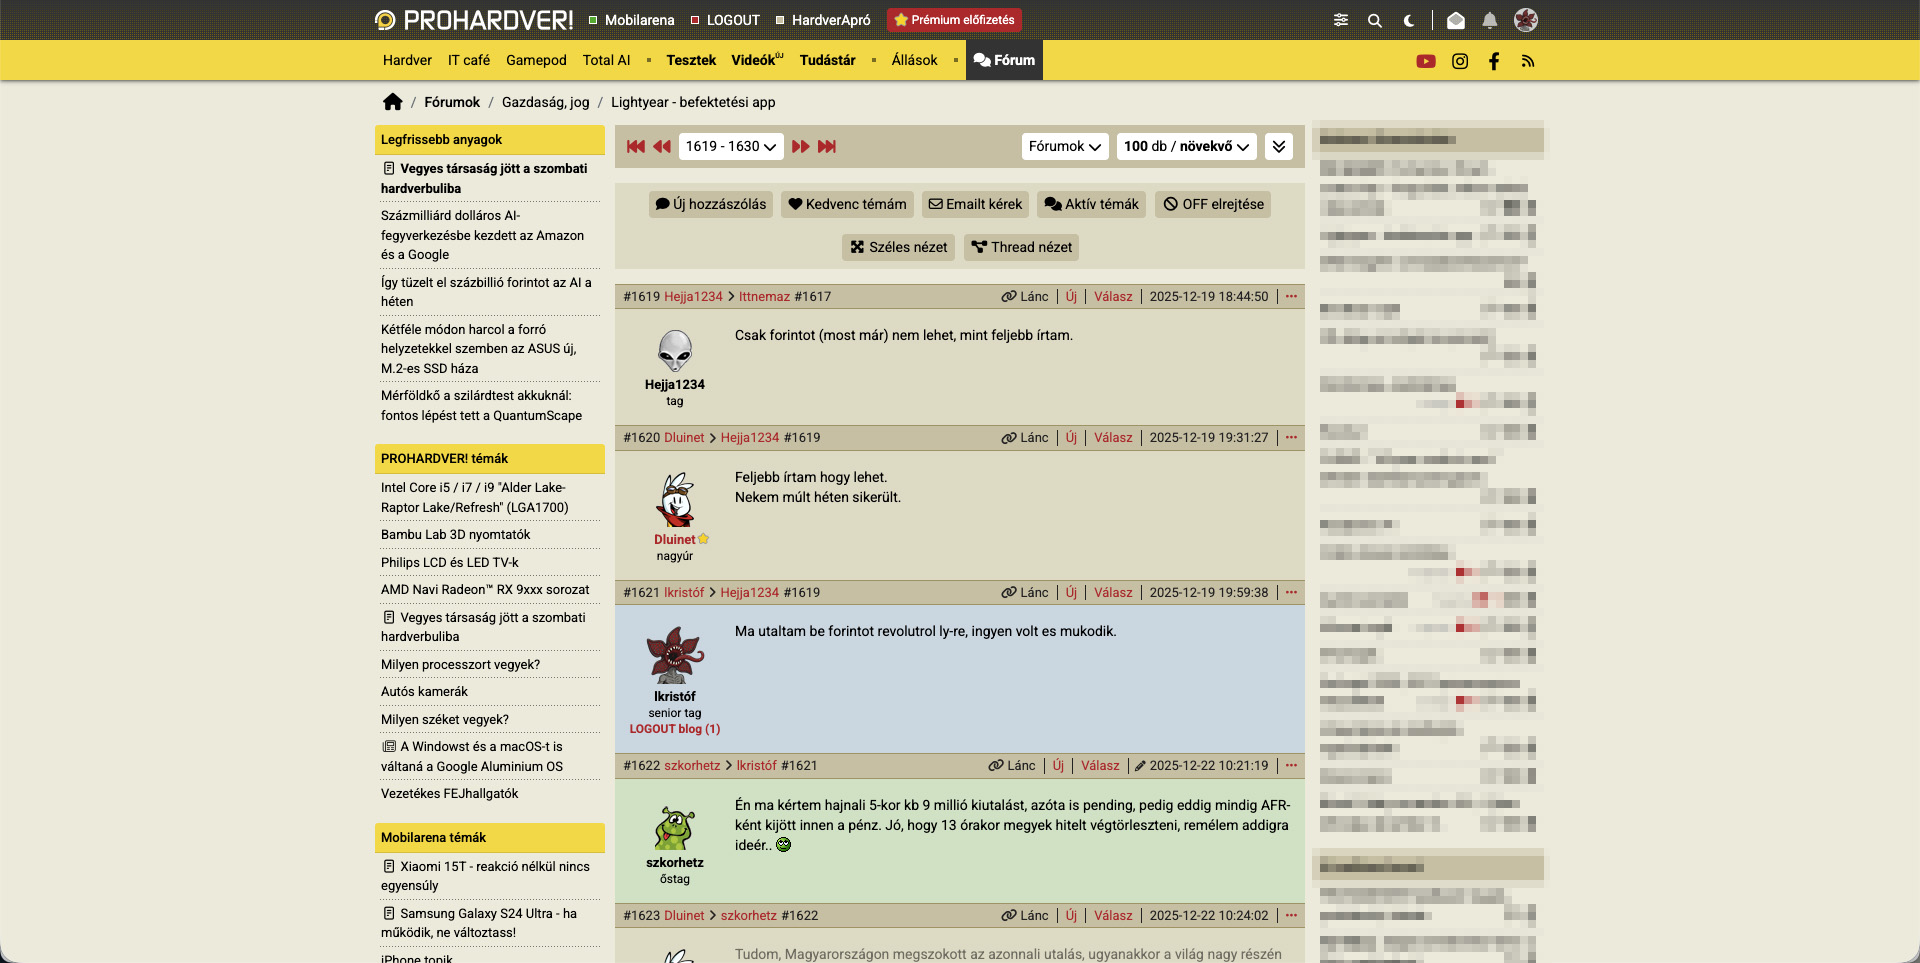Toggle dark mode moon icon

(1409, 20)
